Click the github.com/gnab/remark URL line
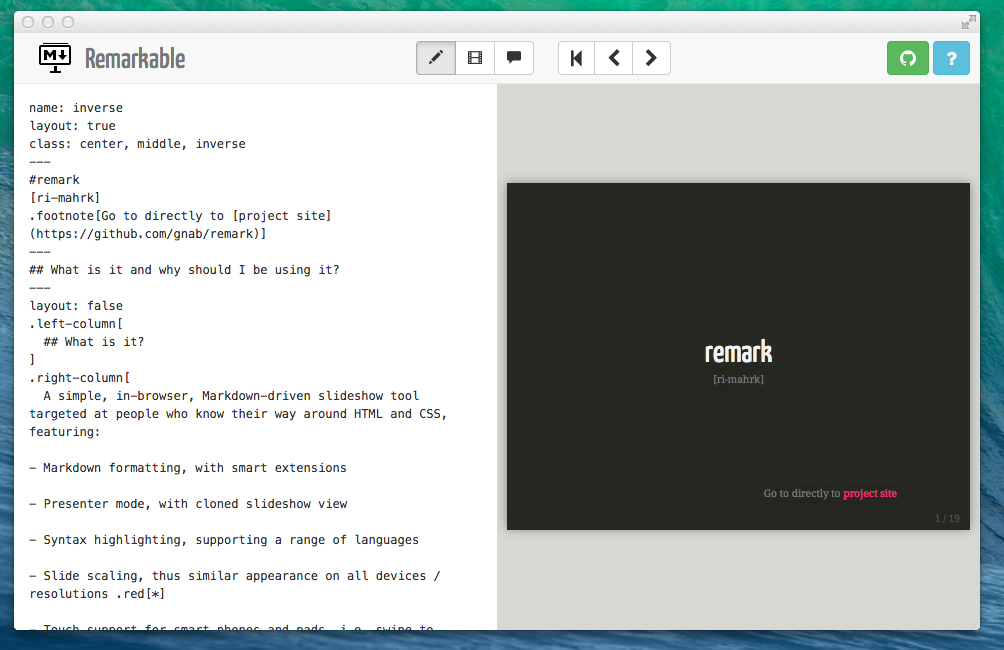This screenshot has width=1004, height=650. point(148,233)
